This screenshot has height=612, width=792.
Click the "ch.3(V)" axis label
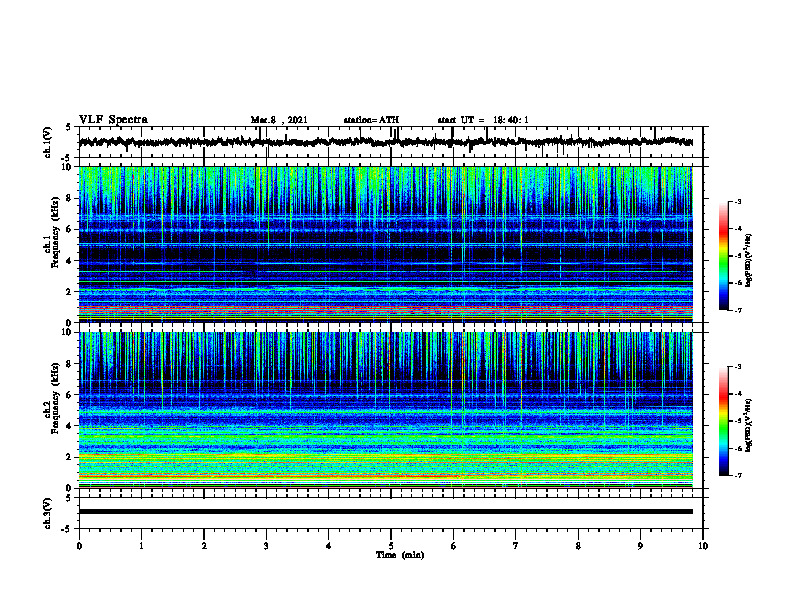tap(47, 513)
